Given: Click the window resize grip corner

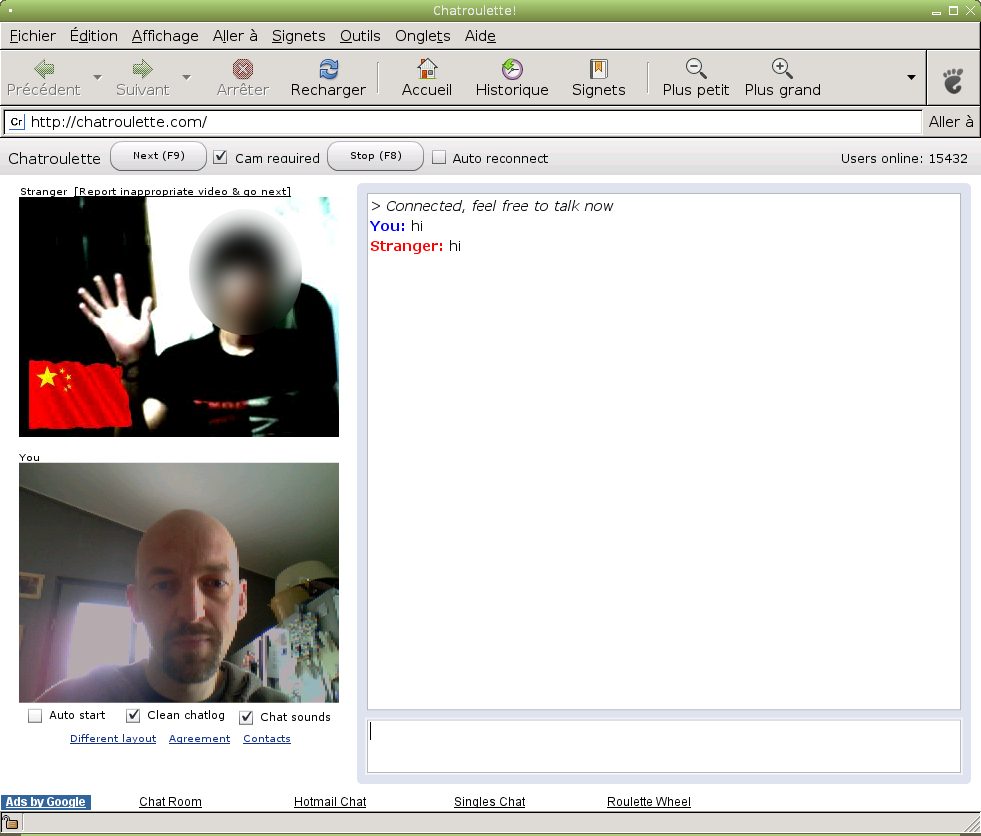Looking at the screenshot, I should tap(972, 824).
